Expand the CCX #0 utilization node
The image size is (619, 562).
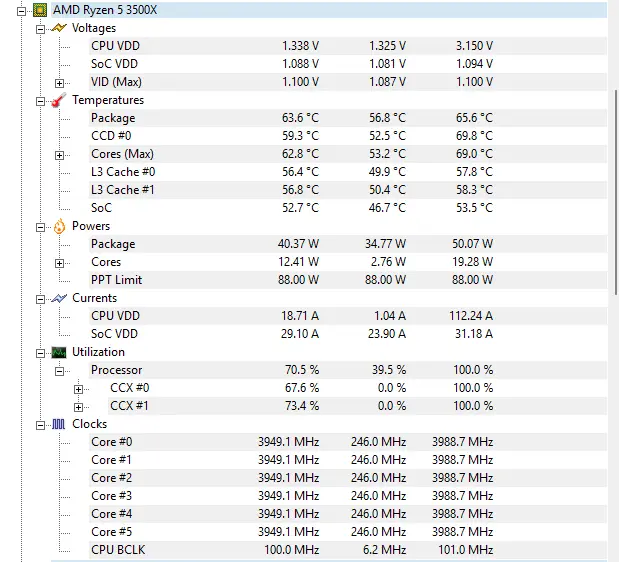(78, 390)
